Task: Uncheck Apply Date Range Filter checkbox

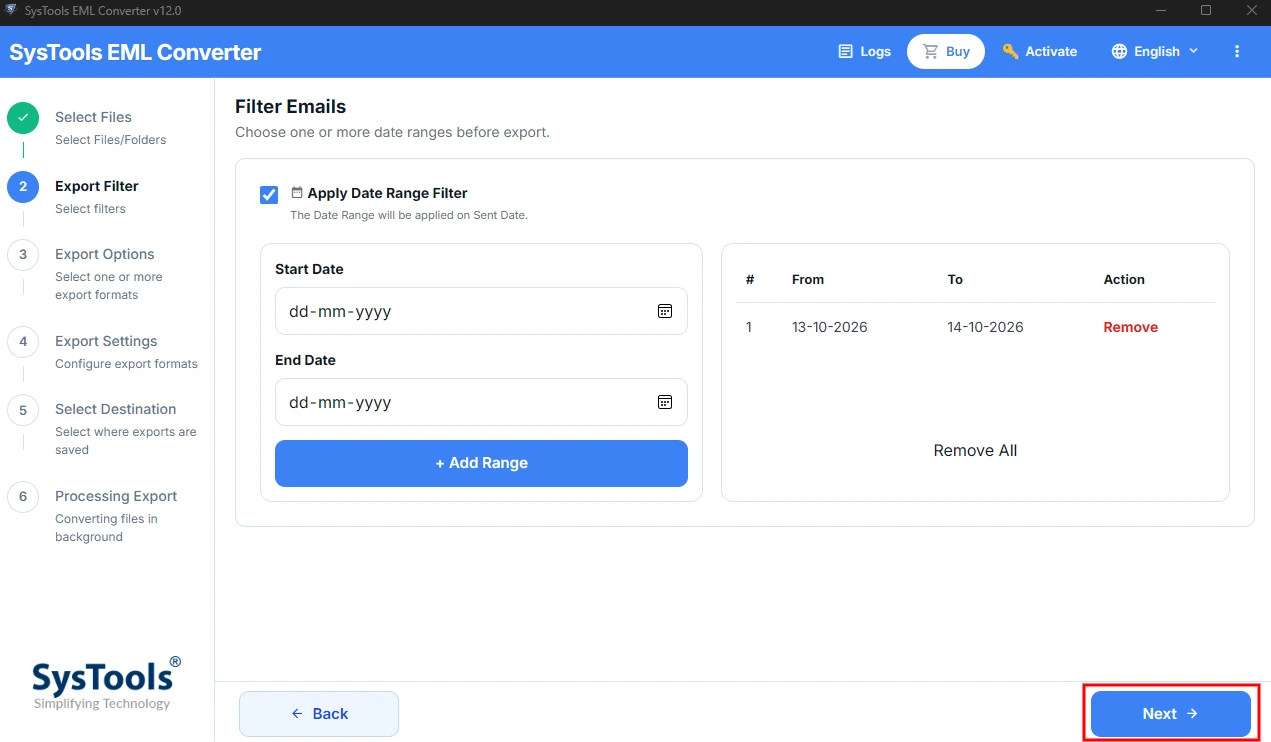Action: (269, 194)
